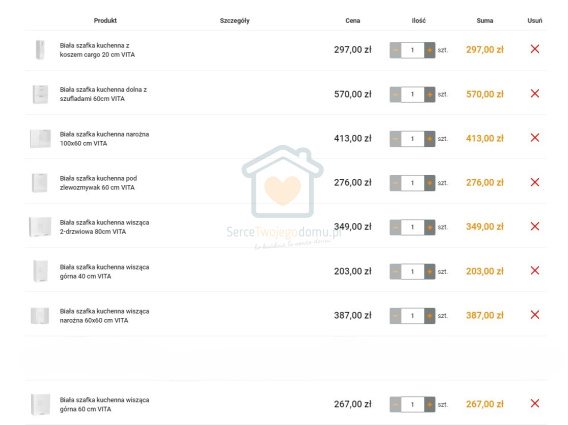Increase quantity of the cargo basket cabinet

pos(430,50)
